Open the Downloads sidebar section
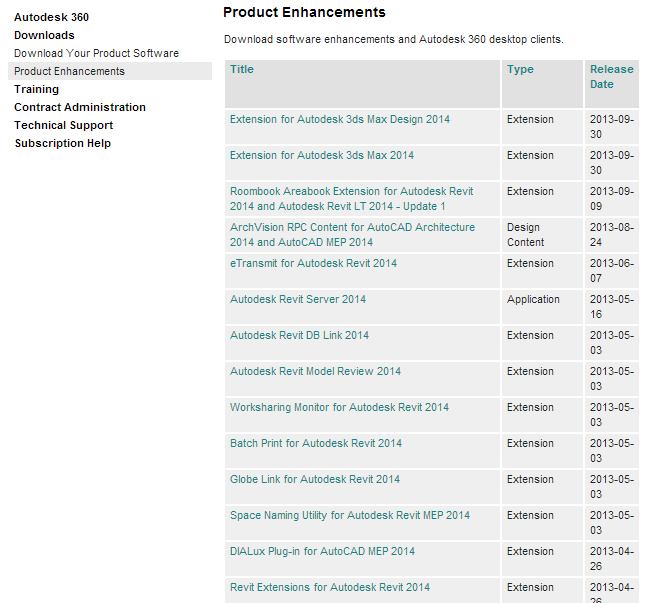Viewport: 647px width, 603px height. tap(44, 35)
